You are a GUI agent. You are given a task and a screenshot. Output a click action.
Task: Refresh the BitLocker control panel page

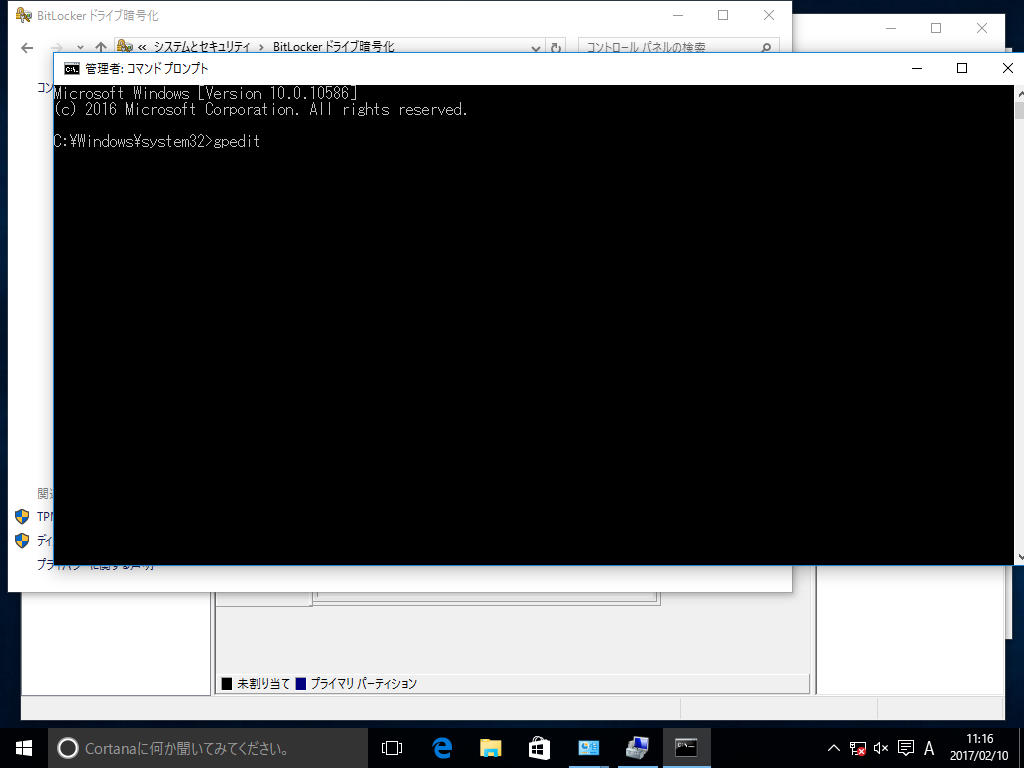click(556, 48)
